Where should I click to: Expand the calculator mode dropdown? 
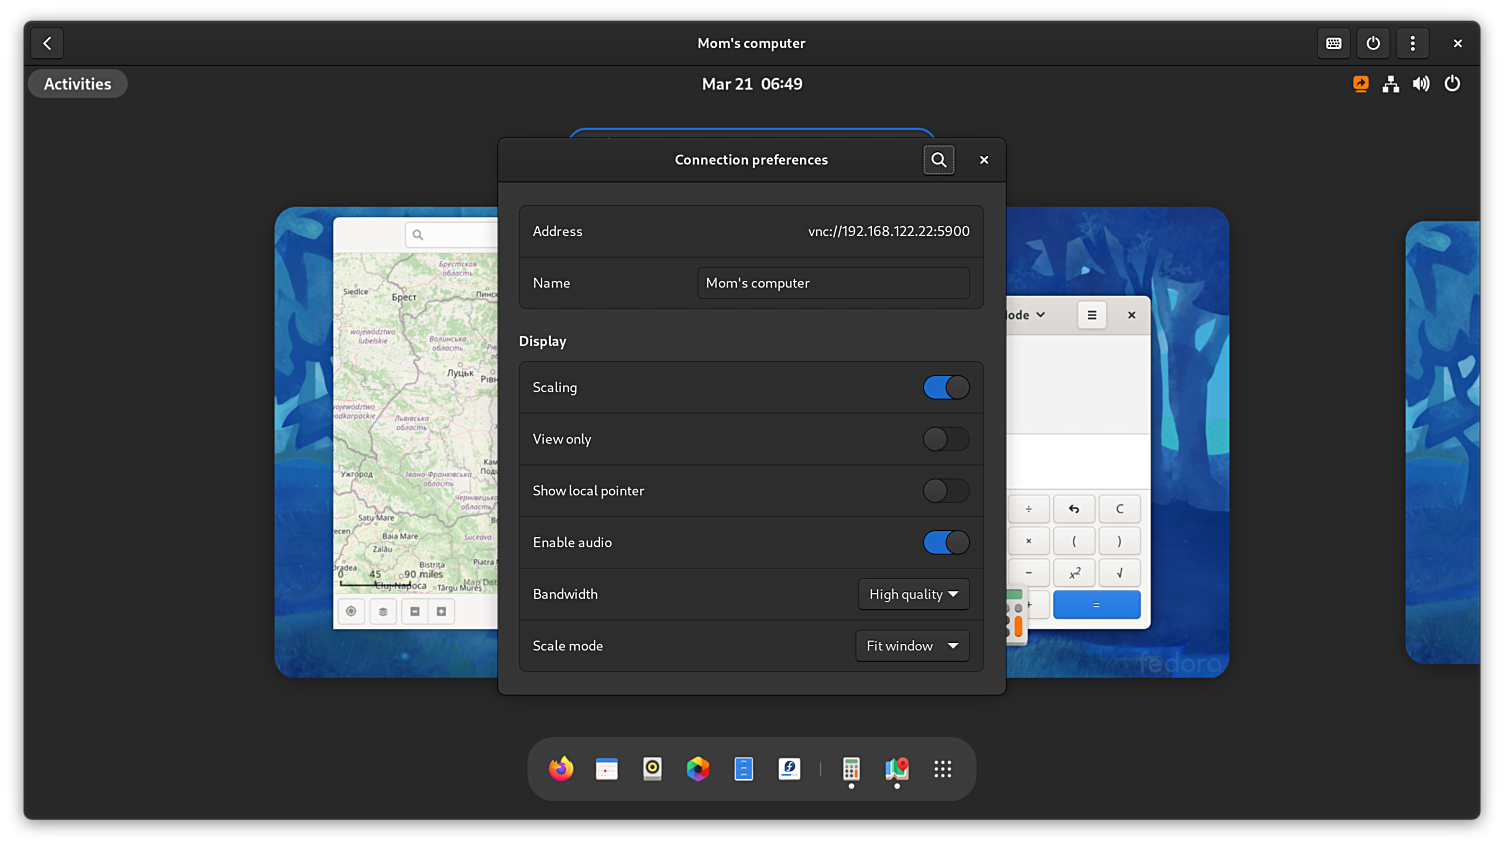click(x=1026, y=315)
